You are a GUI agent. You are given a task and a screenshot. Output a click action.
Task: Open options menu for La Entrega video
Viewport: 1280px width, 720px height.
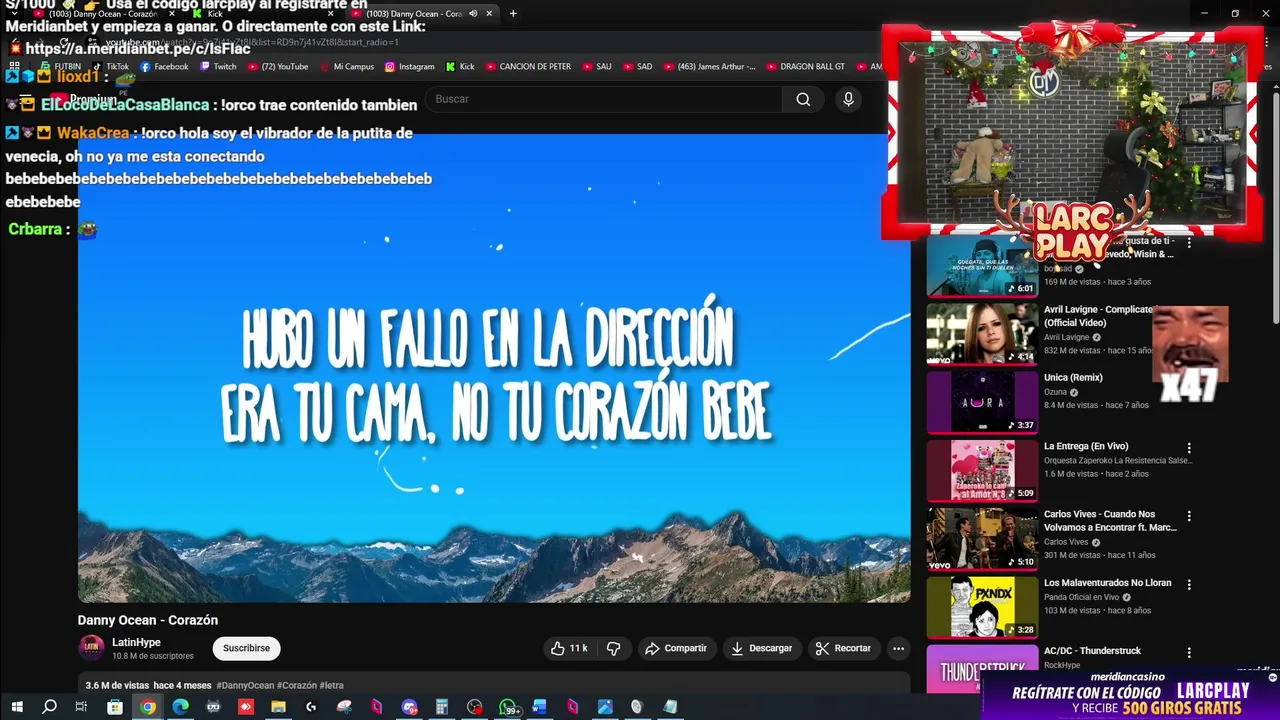[x=1189, y=448]
